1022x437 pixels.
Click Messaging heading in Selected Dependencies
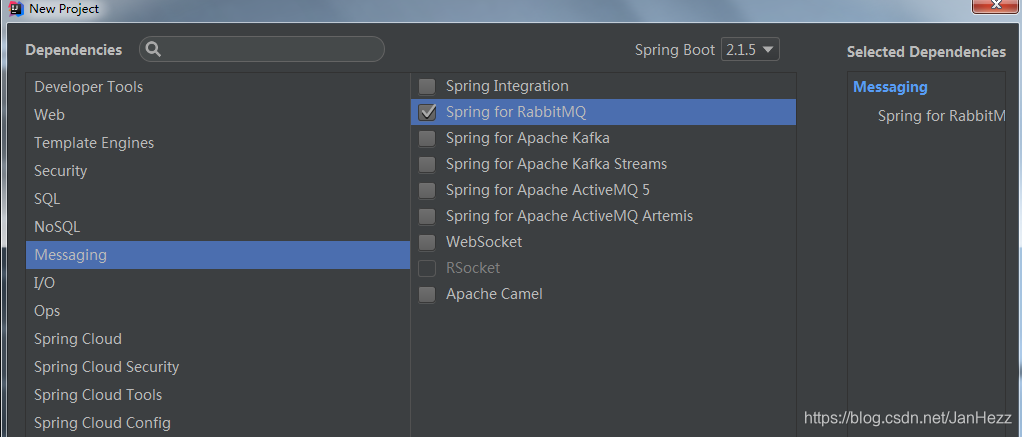890,87
